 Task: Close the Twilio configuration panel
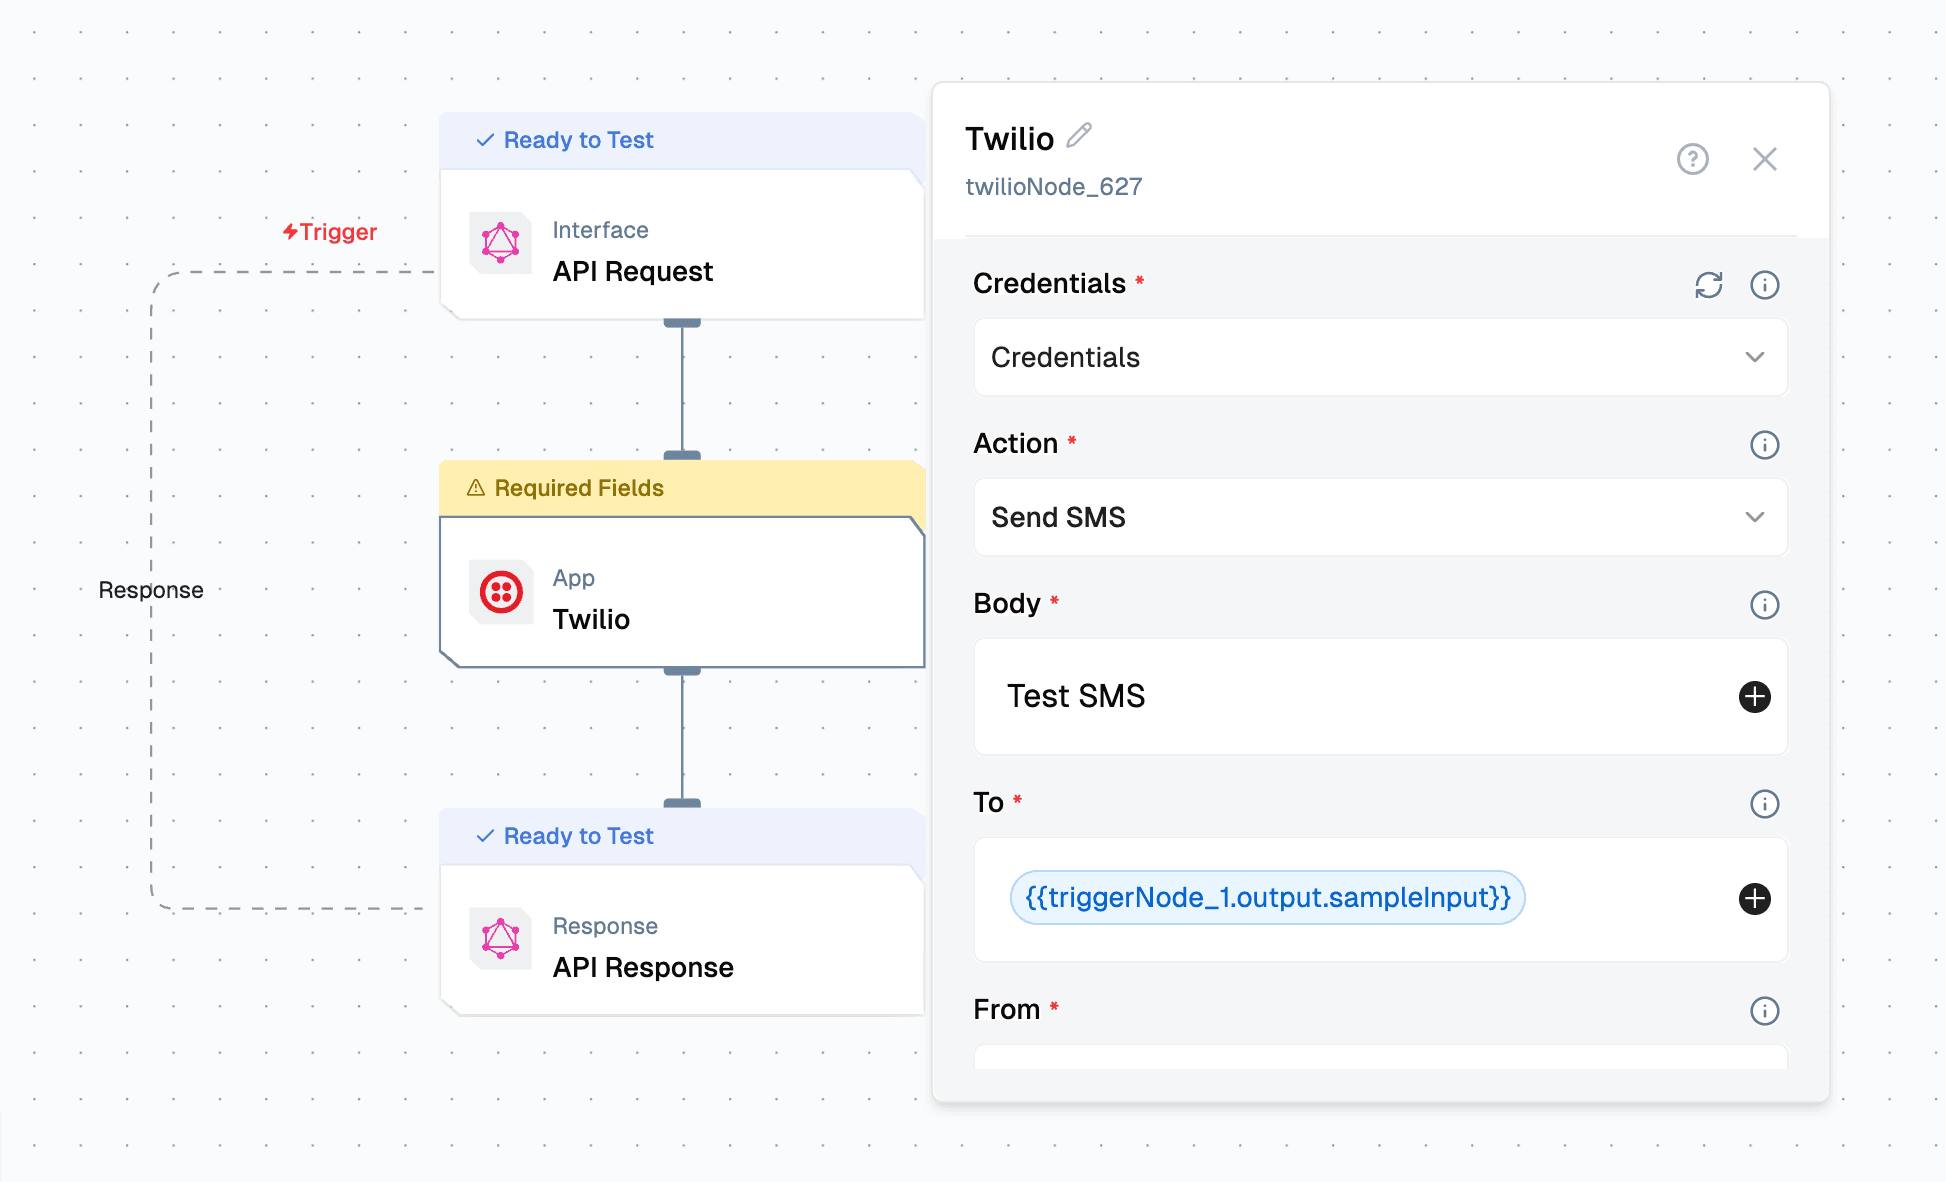coord(1765,159)
